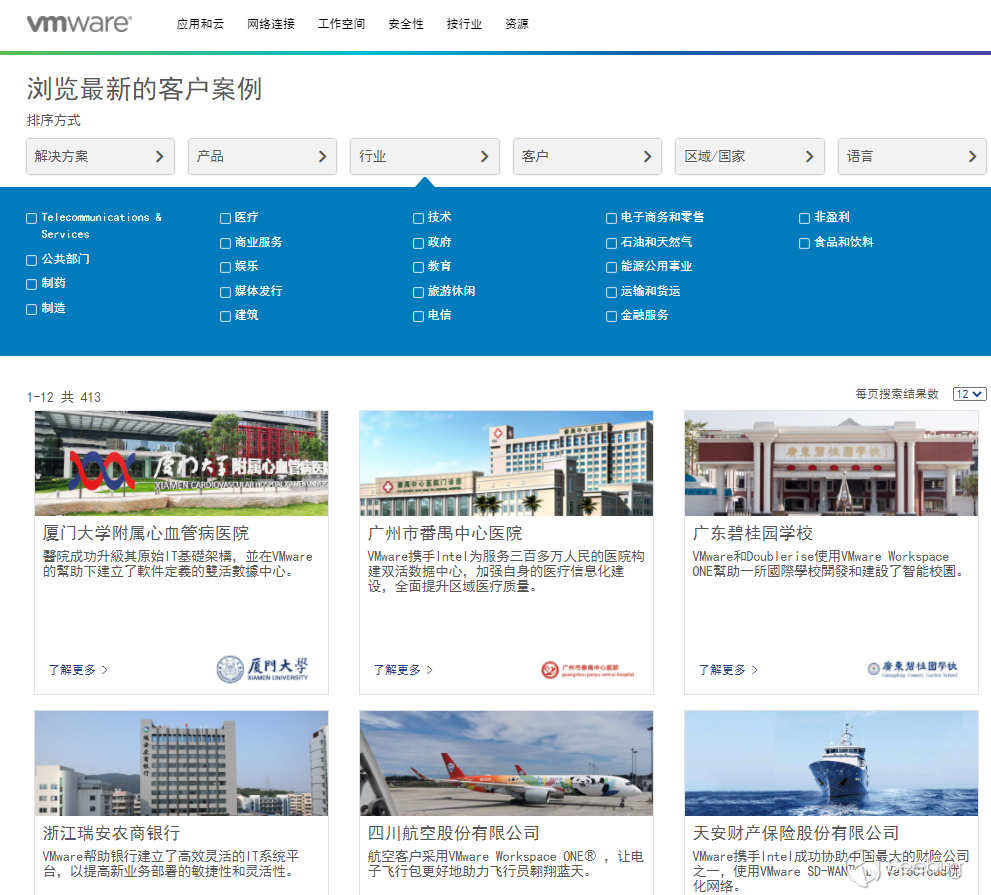
Task: Click the Xiamen University logo
Action: (262, 669)
